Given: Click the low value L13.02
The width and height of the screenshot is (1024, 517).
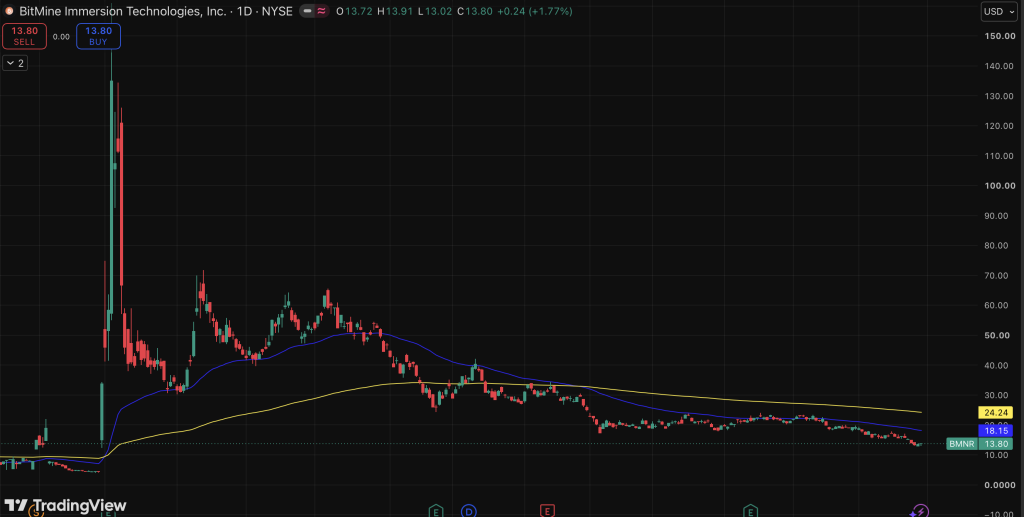Looking at the screenshot, I should tap(434, 11).
